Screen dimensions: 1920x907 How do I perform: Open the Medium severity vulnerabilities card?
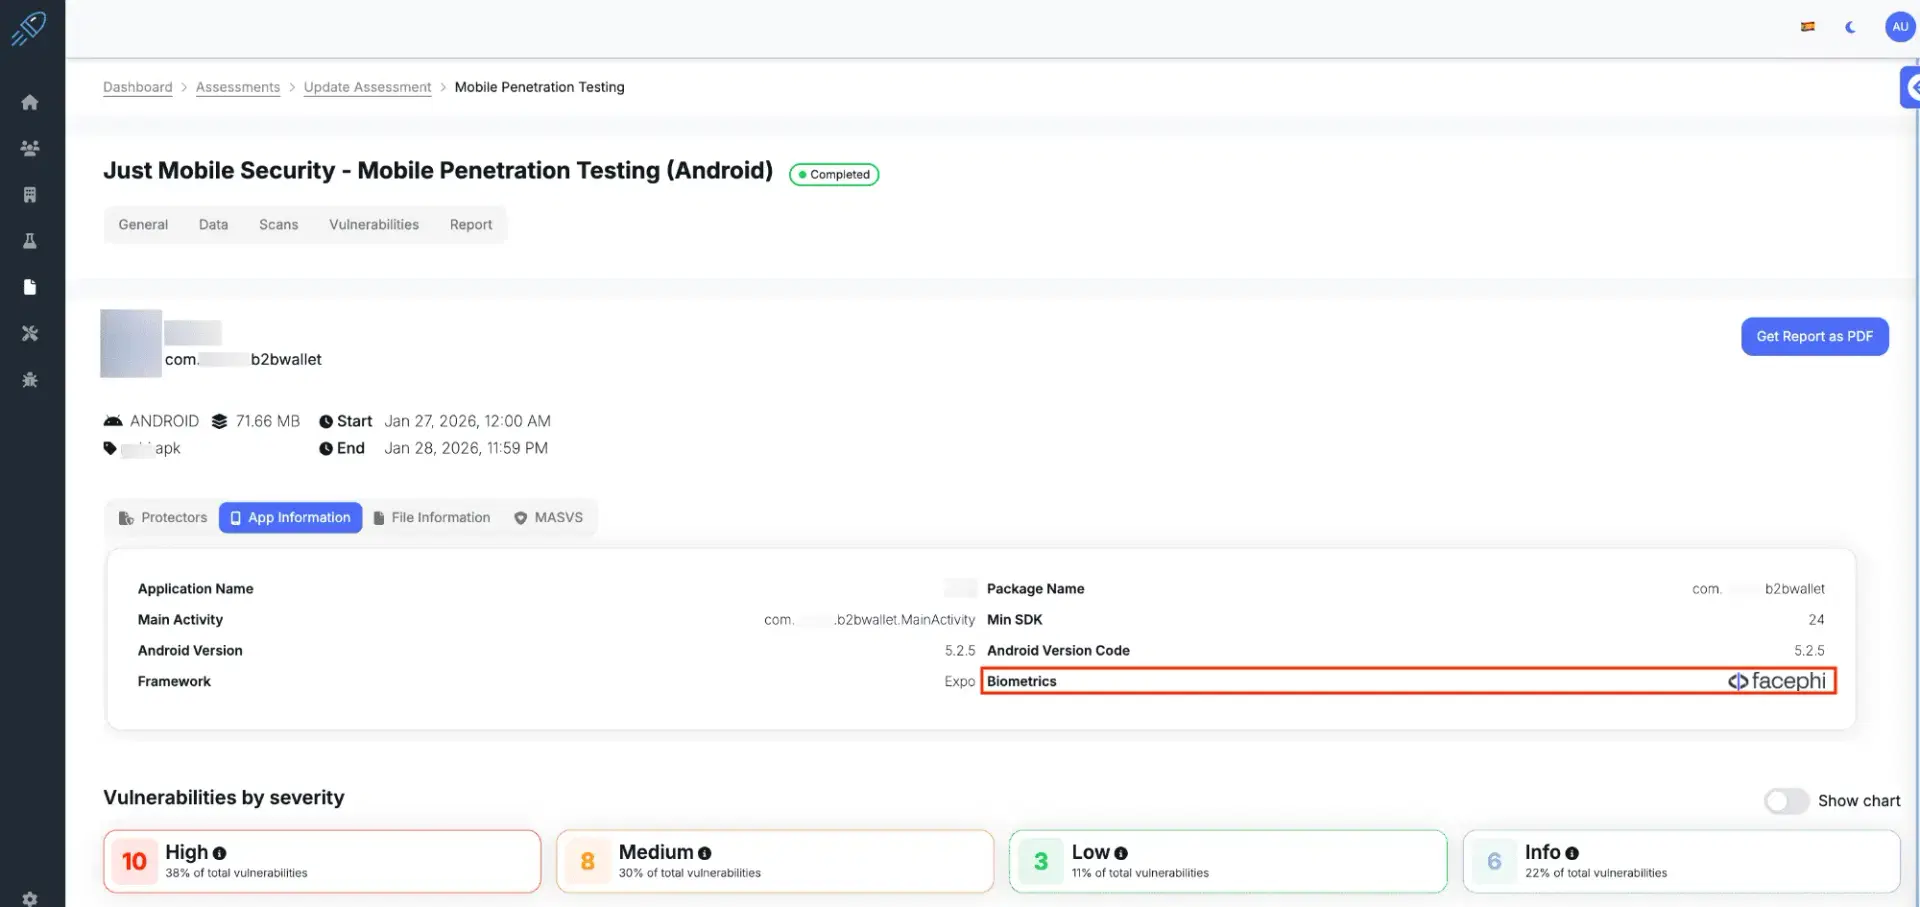coord(775,861)
